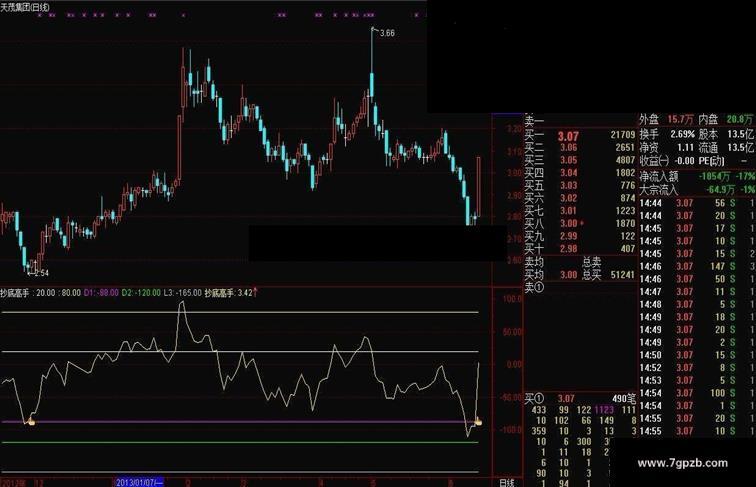756x487 pixels.
Task: Click the 卖一 ask row label
Action: 534,121
